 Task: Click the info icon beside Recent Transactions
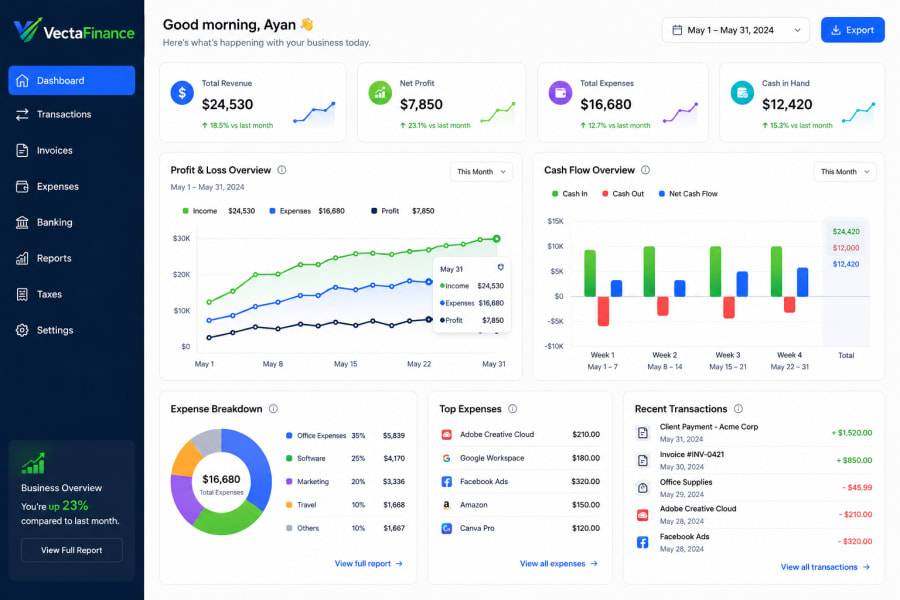[738, 409]
